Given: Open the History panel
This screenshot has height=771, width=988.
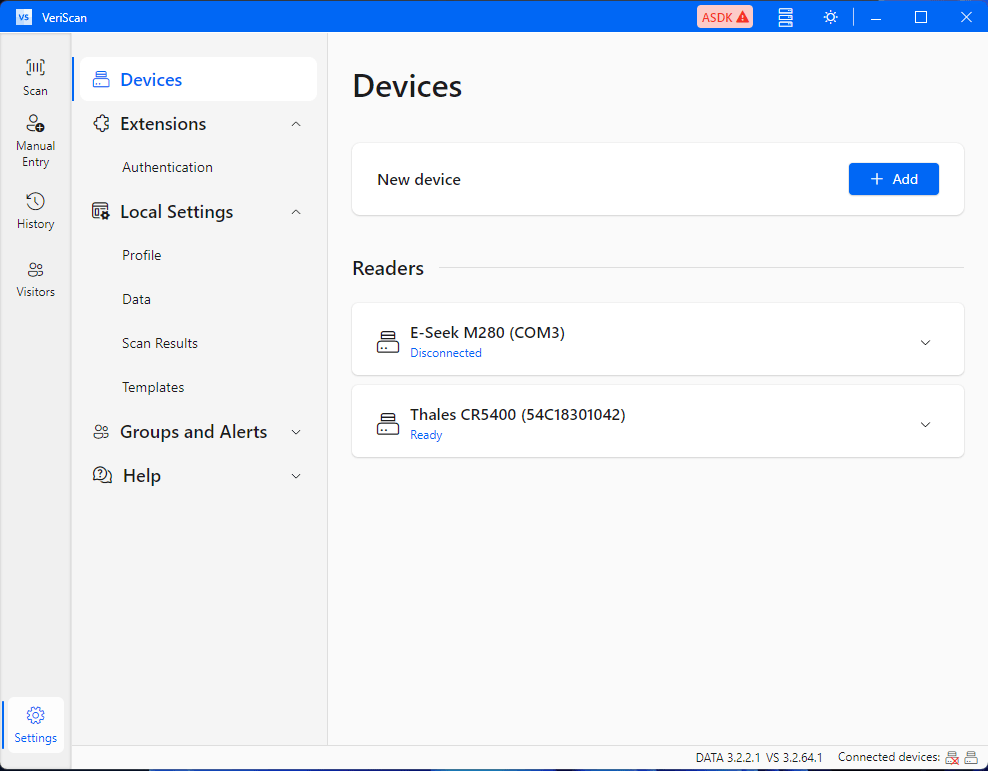Looking at the screenshot, I should [x=35, y=210].
